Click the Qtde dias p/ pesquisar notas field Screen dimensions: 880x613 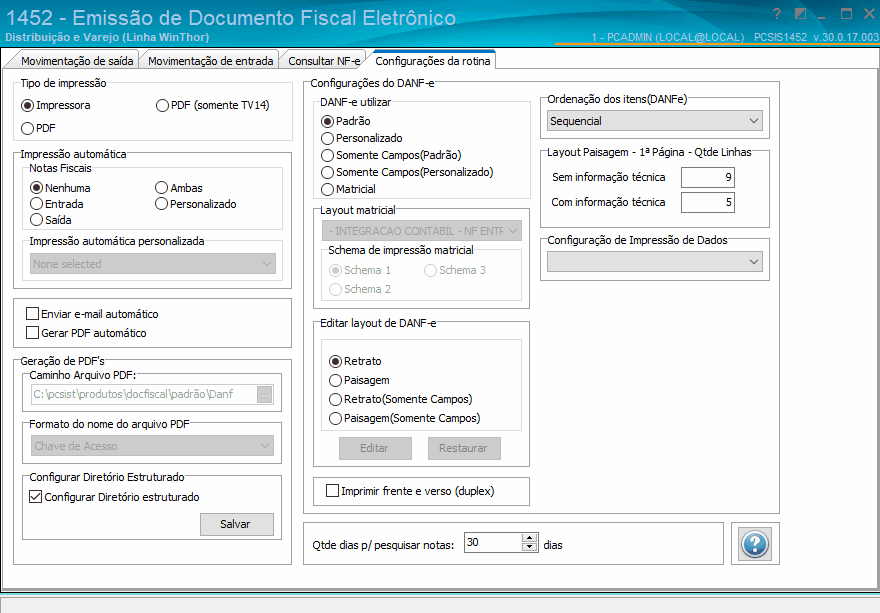tap(493, 542)
